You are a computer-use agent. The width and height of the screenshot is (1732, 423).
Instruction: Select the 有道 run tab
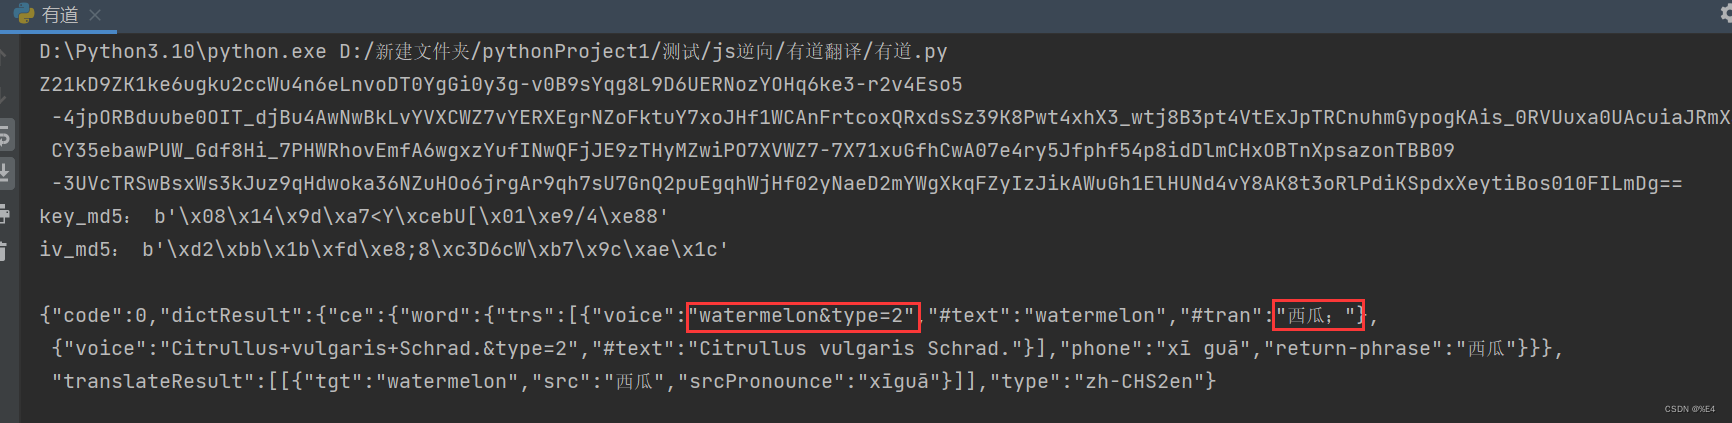(59, 15)
